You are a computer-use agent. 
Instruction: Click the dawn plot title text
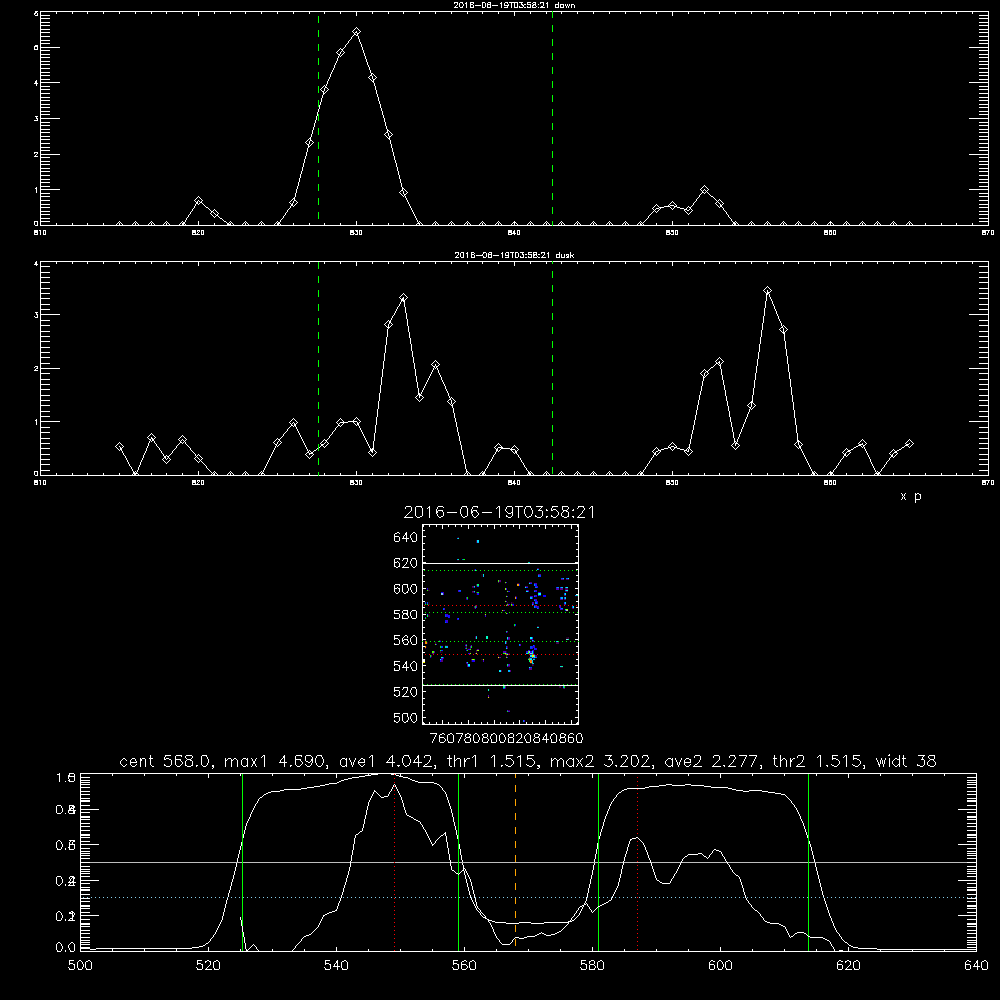click(x=514, y=5)
